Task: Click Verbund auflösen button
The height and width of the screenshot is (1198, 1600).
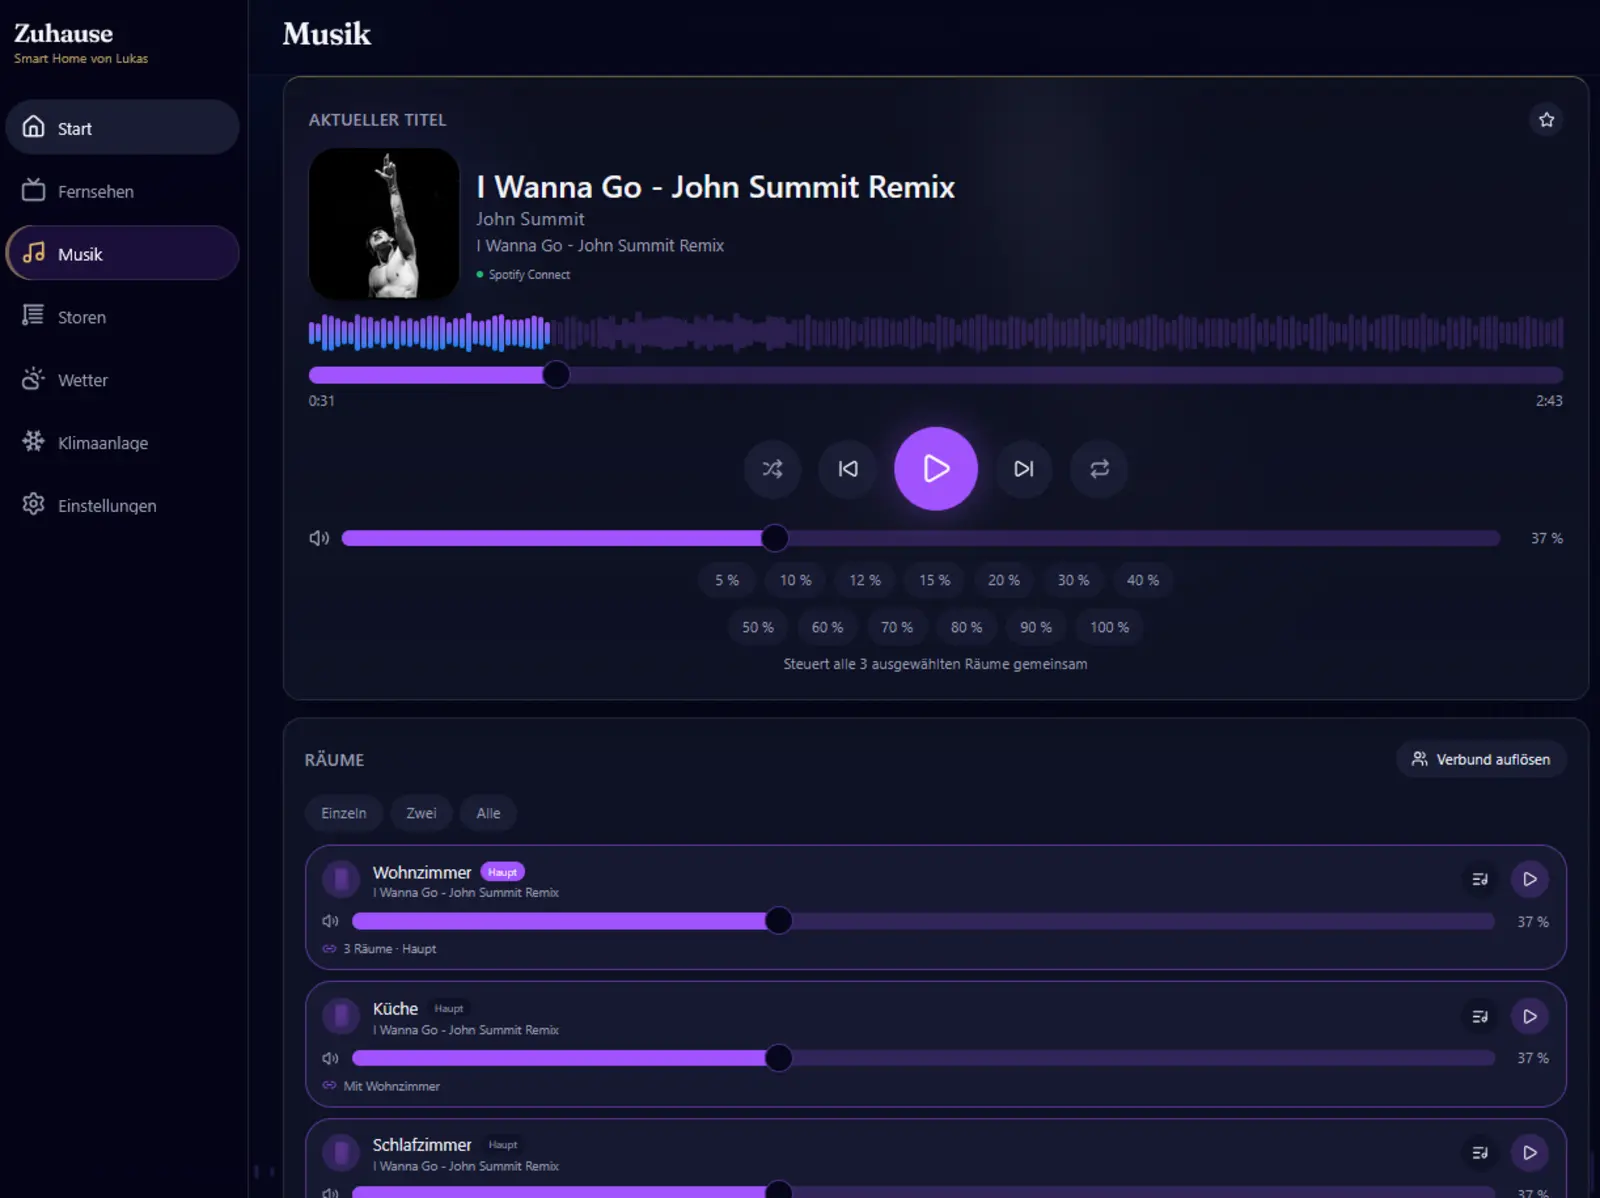Action: click(1481, 759)
